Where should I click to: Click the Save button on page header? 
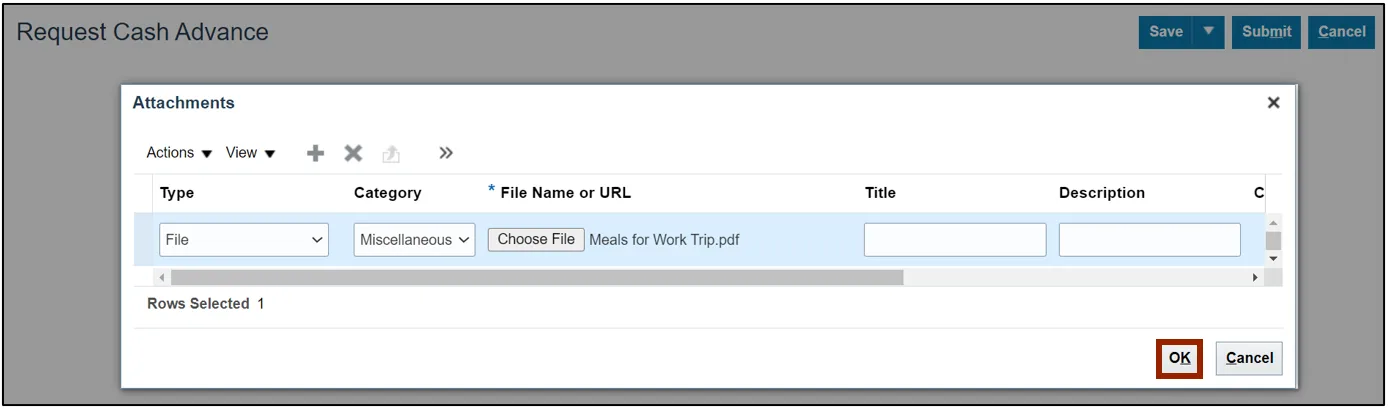(x=1165, y=32)
